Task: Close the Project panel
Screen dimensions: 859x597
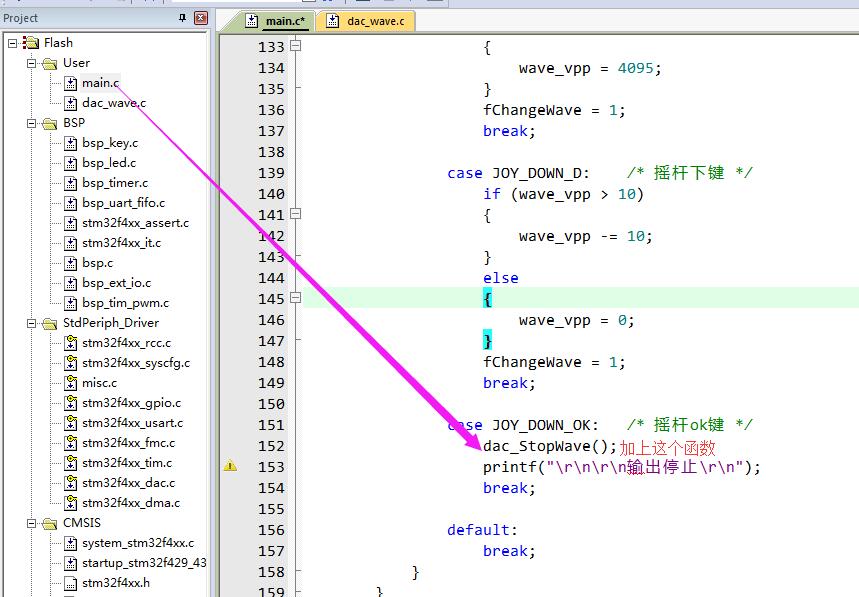Action: click(201, 18)
